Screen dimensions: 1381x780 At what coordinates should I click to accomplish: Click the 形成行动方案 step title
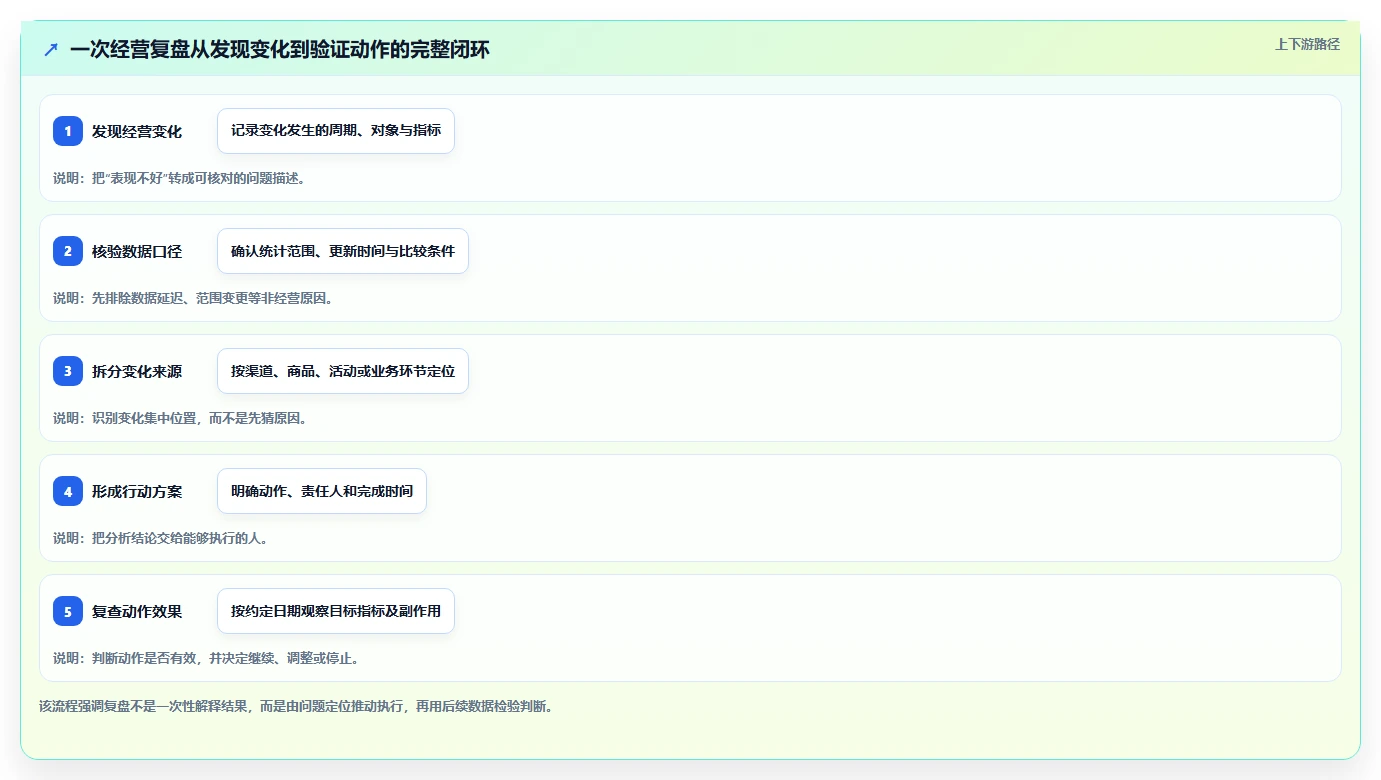pos(137,491)
